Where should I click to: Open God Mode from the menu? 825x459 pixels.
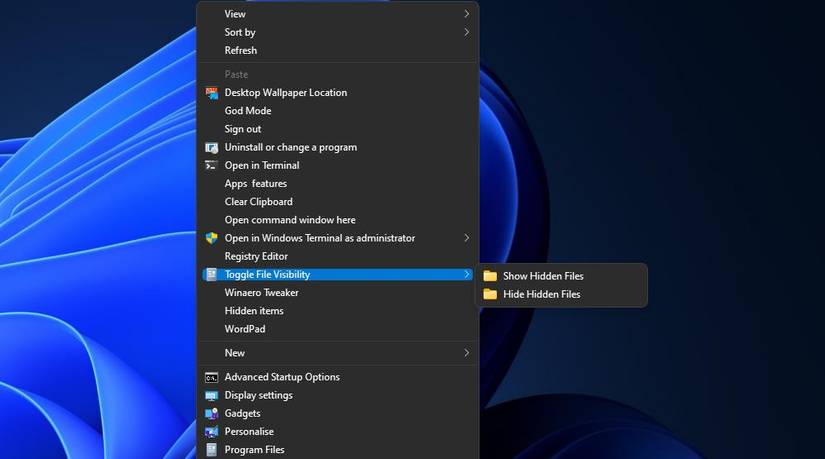[338, 111]
